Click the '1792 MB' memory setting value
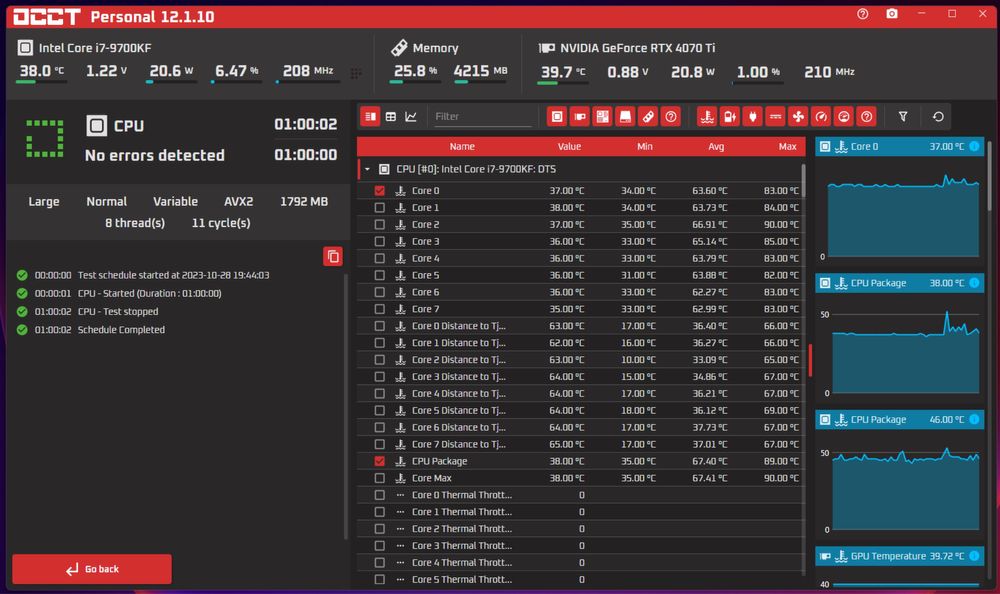 (x=304, y=202)
